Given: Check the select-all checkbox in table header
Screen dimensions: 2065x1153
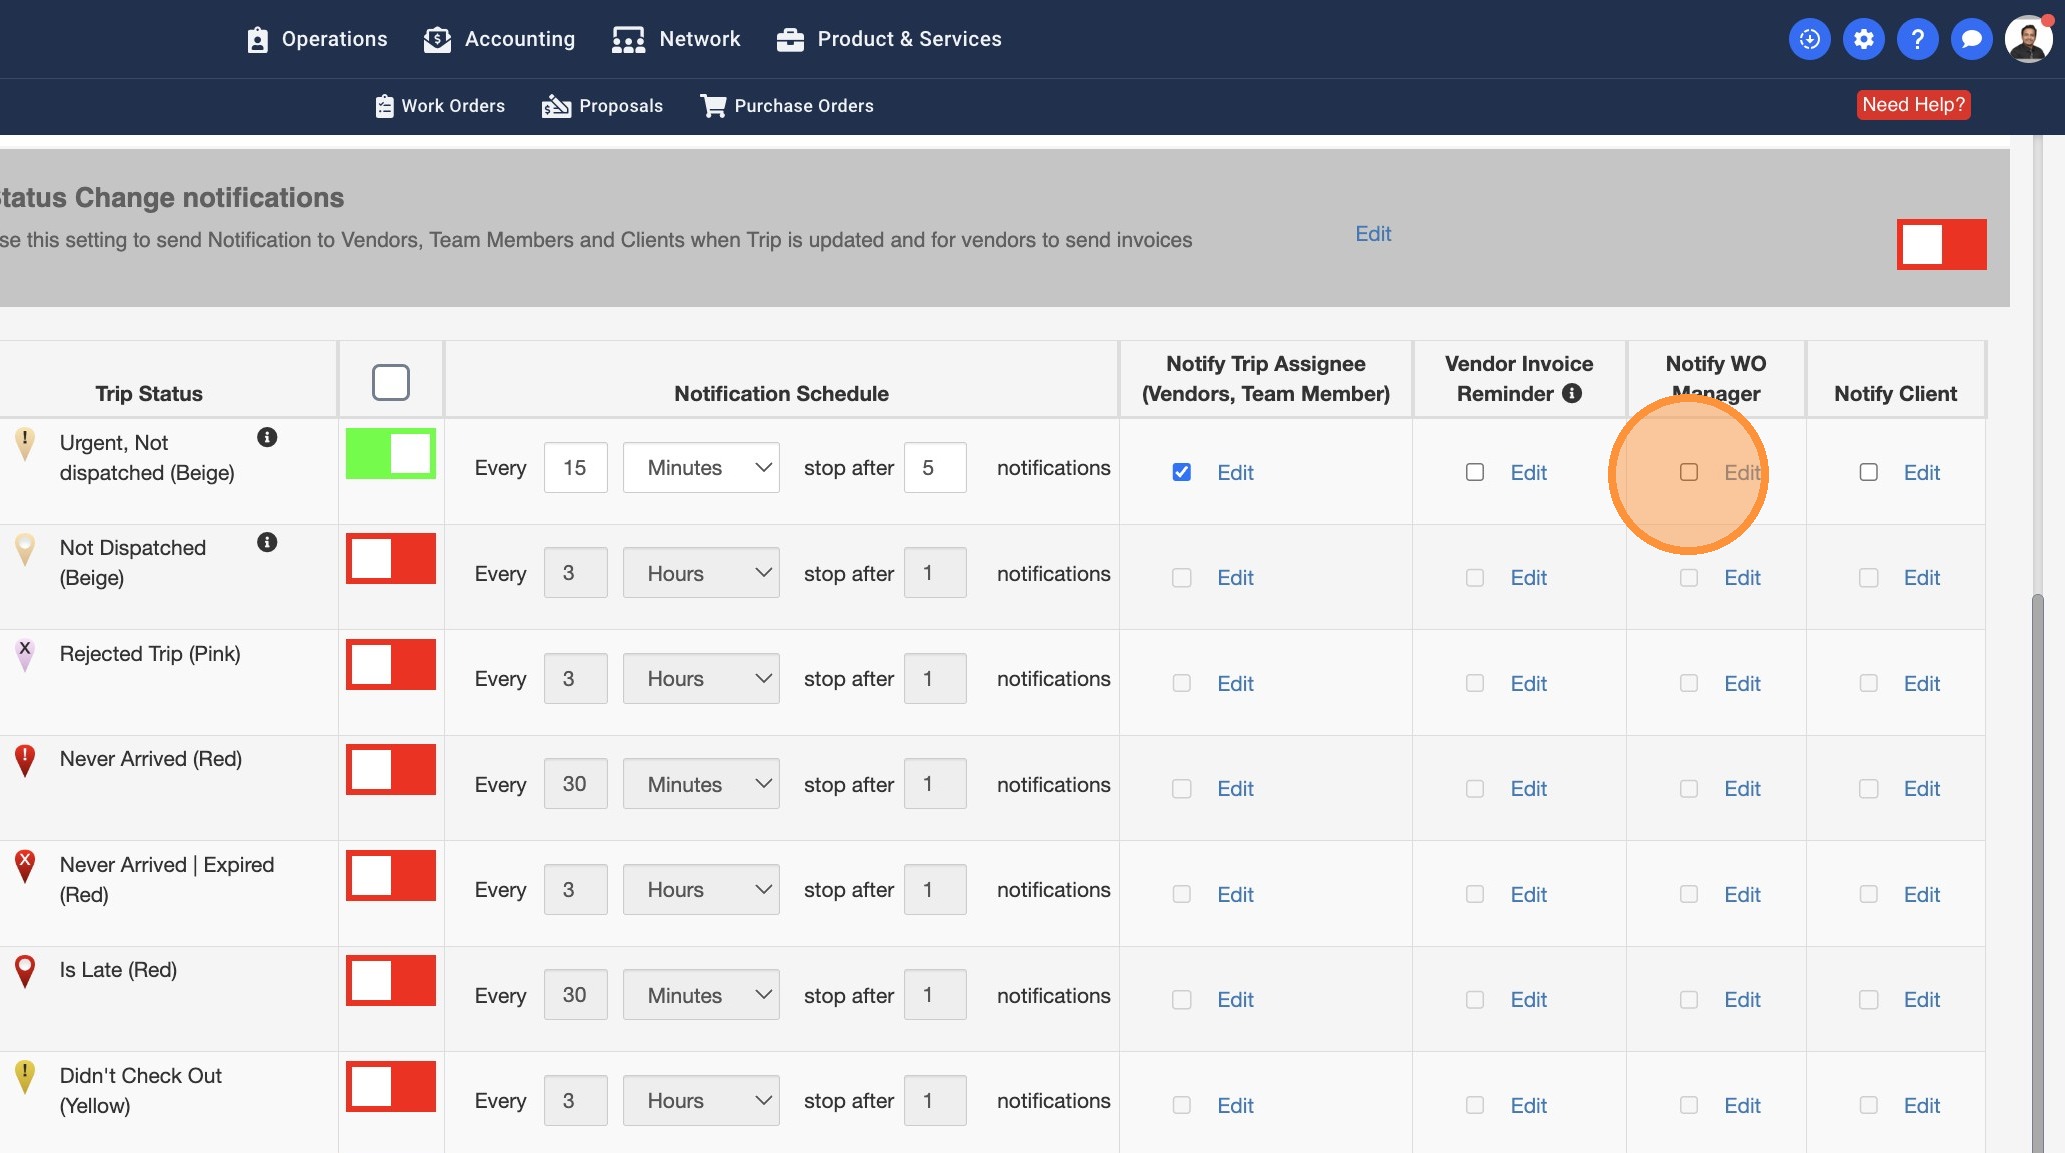Looking at the screenshot, I should [x=391, y=382].
